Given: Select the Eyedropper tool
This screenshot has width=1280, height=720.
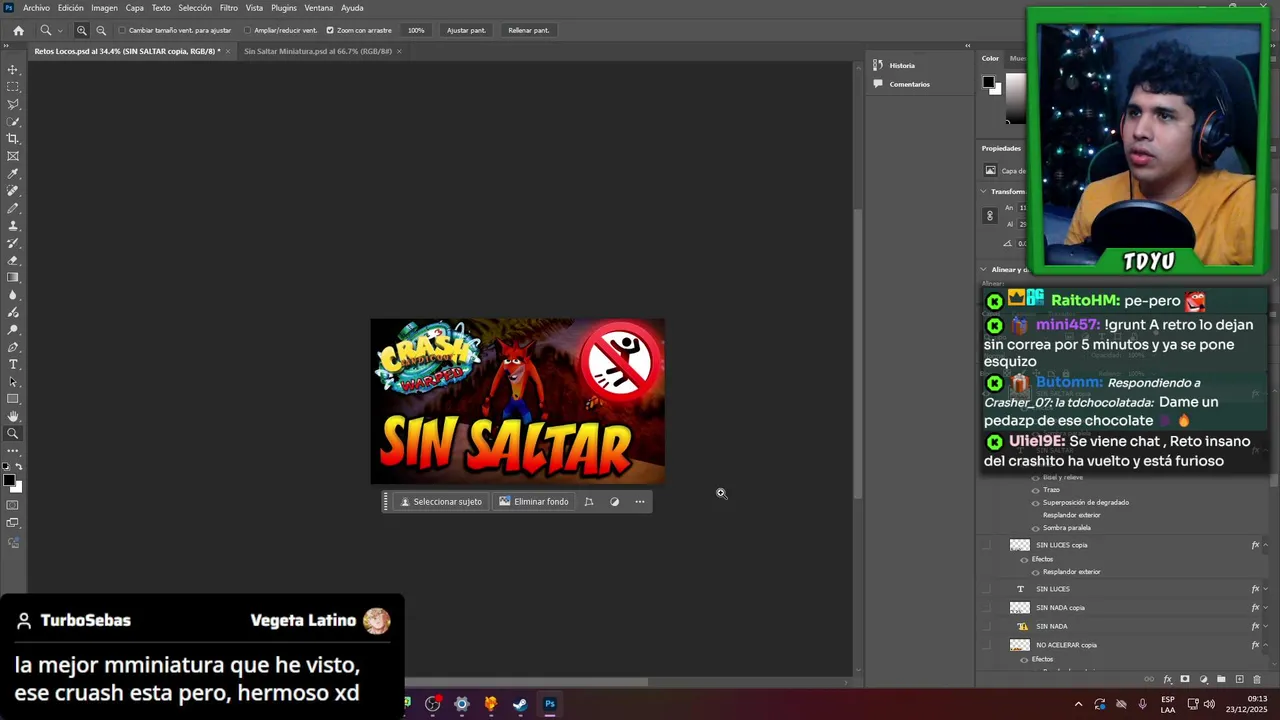Looking at the screenshot, I should [13, 174].
